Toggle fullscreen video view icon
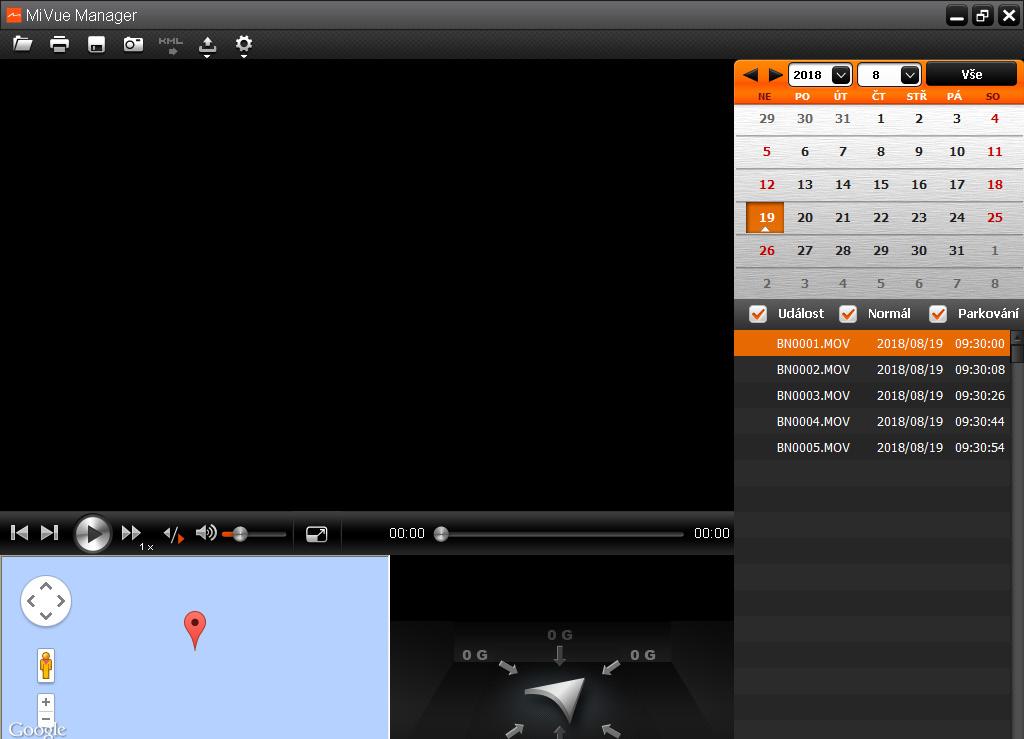This screenshot has height=739, width=1024. [x=317, y=534]
